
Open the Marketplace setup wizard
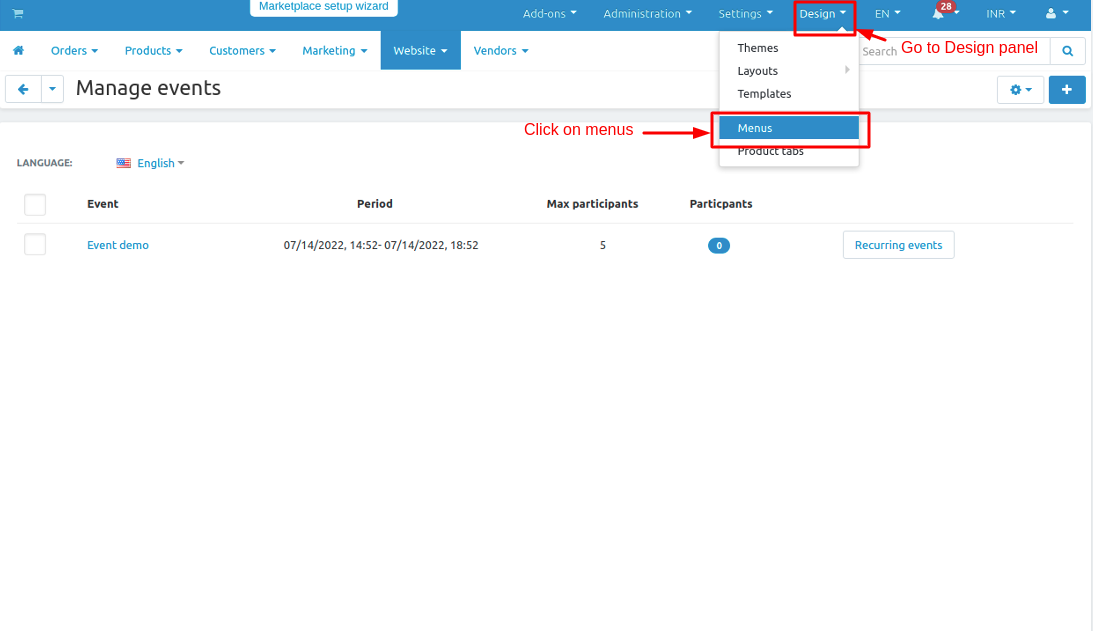(x=323, y=7)
